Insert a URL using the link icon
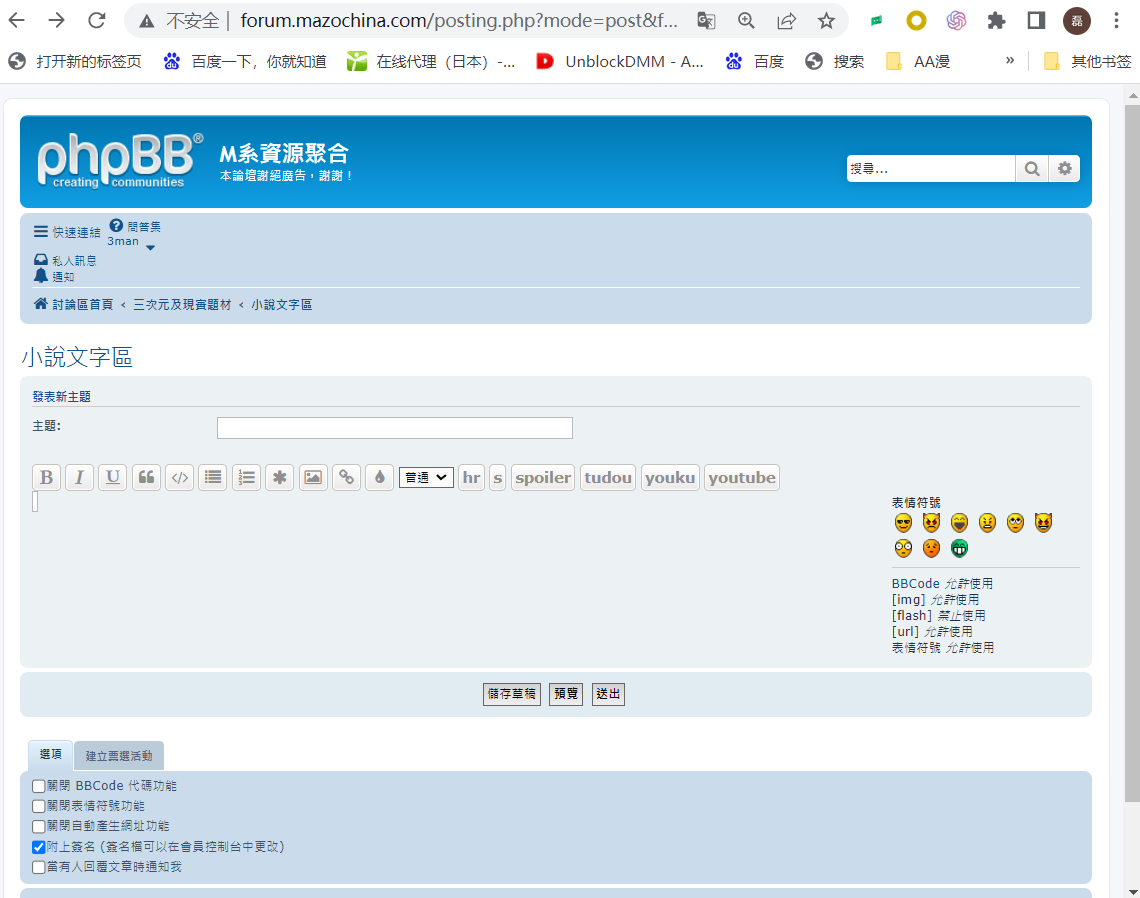Viewport: 1140px width, 898px height. click(x=346, y=478)
